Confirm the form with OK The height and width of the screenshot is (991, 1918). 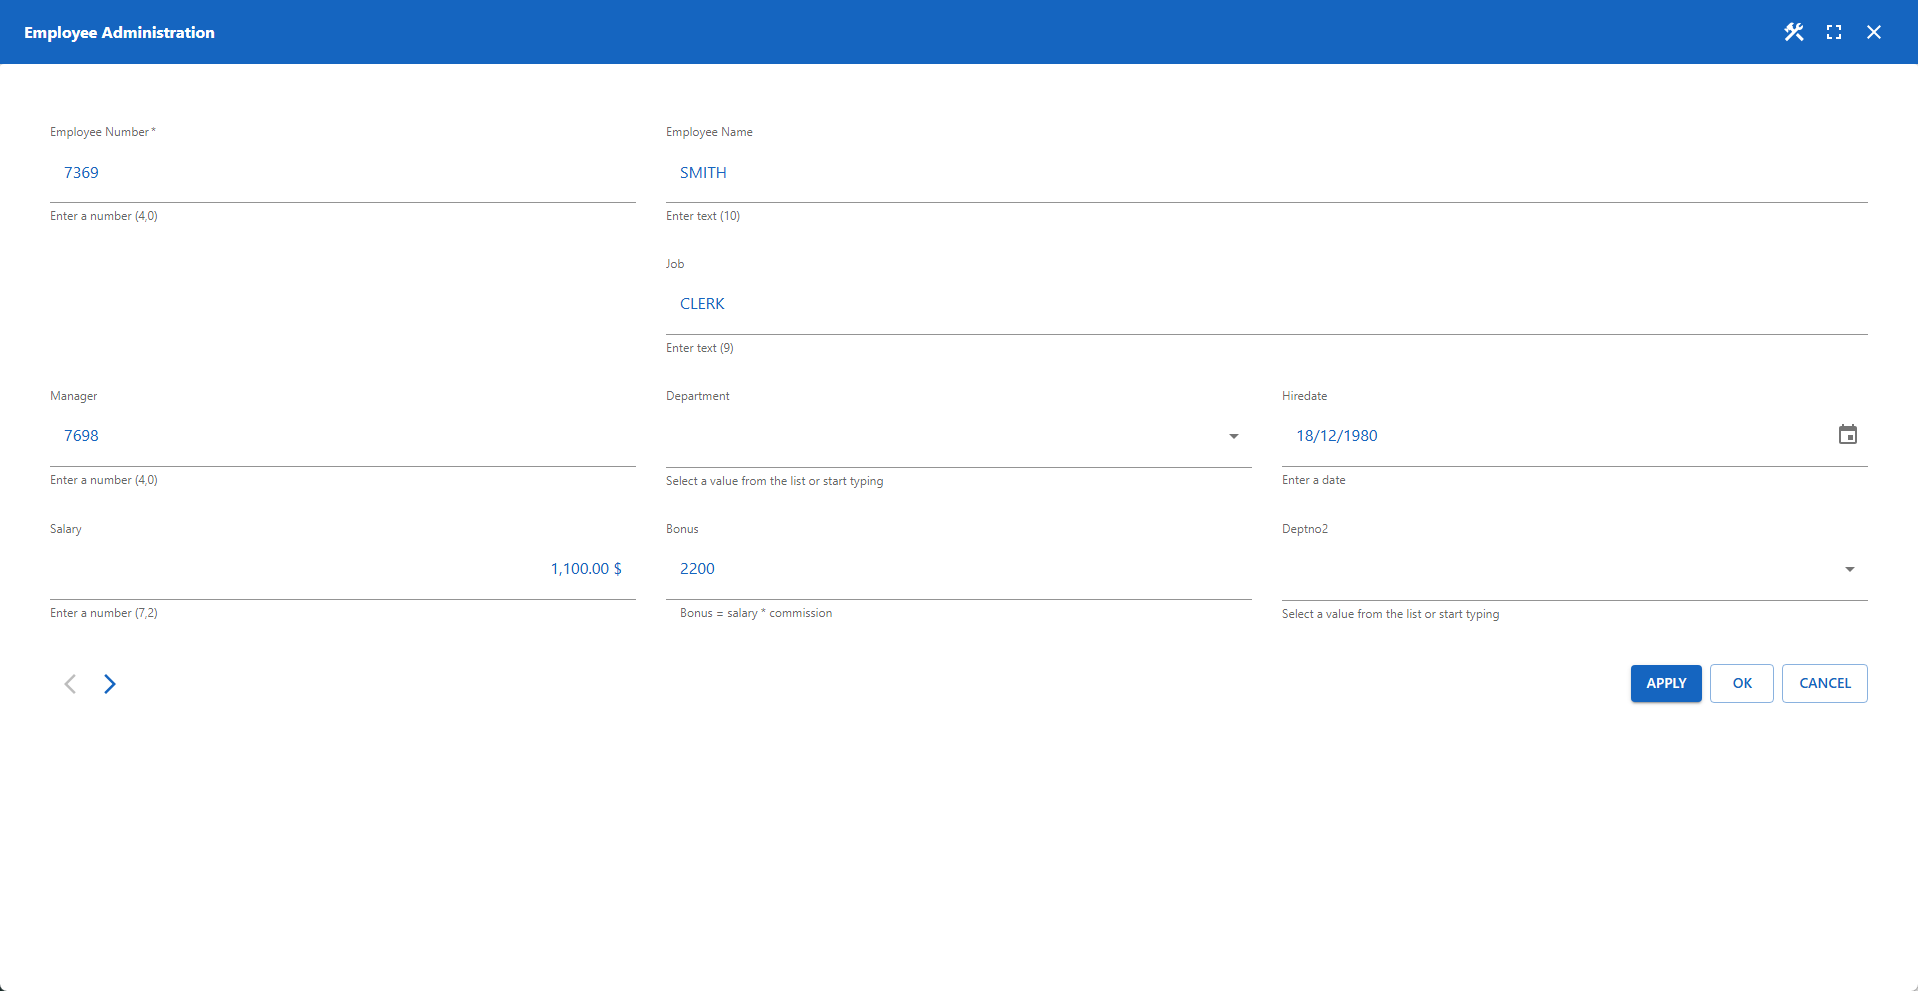click(x=1741, y=683)
